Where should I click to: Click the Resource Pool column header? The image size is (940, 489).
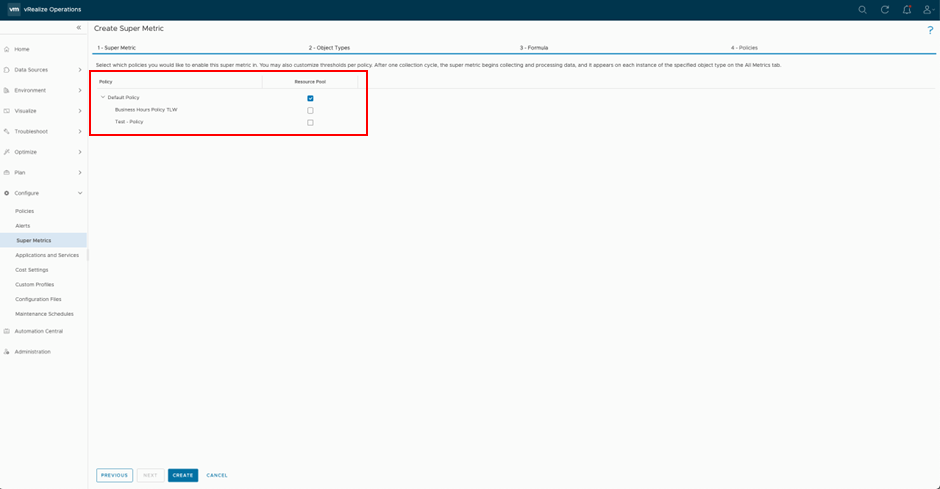coord(310,82)
